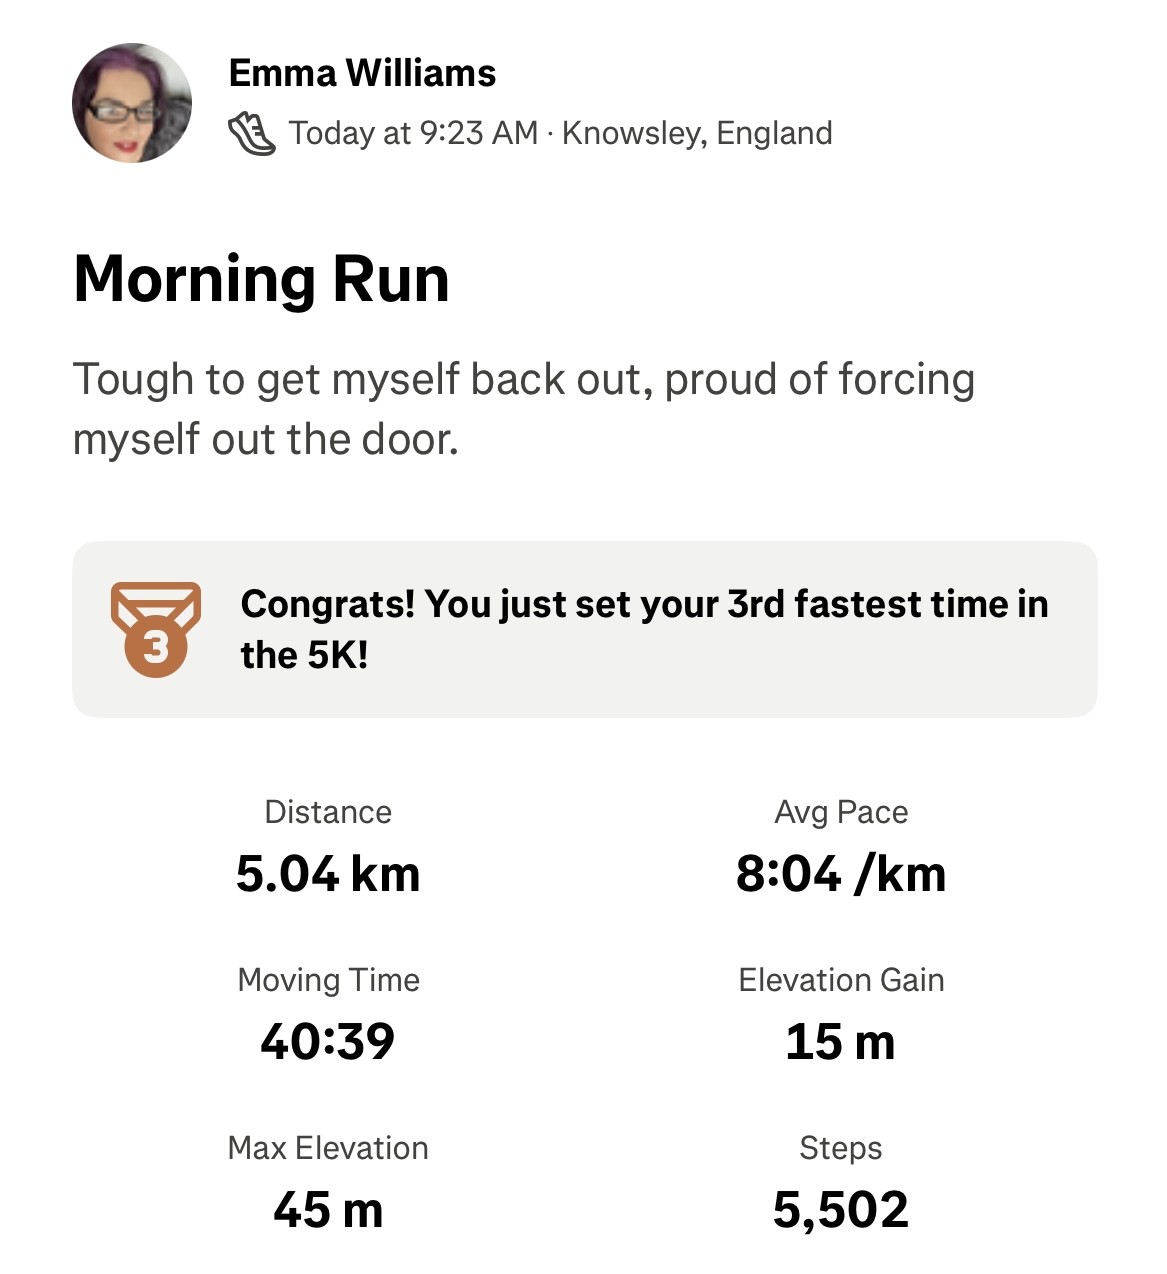Tap the activity description text

523,408
